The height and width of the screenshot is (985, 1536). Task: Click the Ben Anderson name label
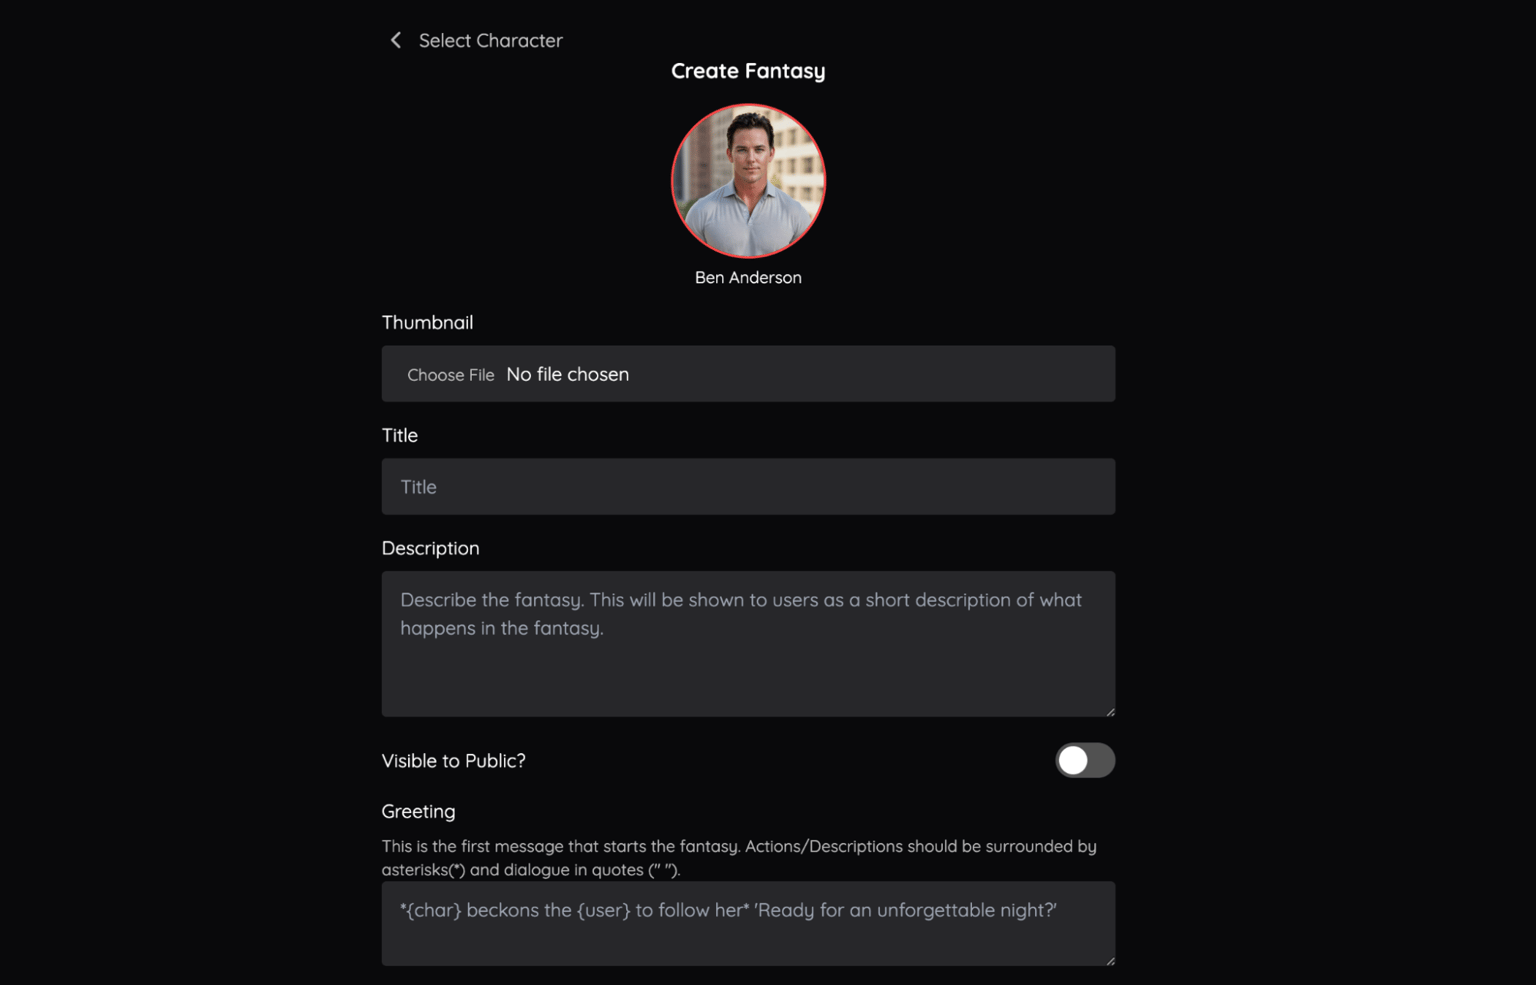(x=748, y=278)
